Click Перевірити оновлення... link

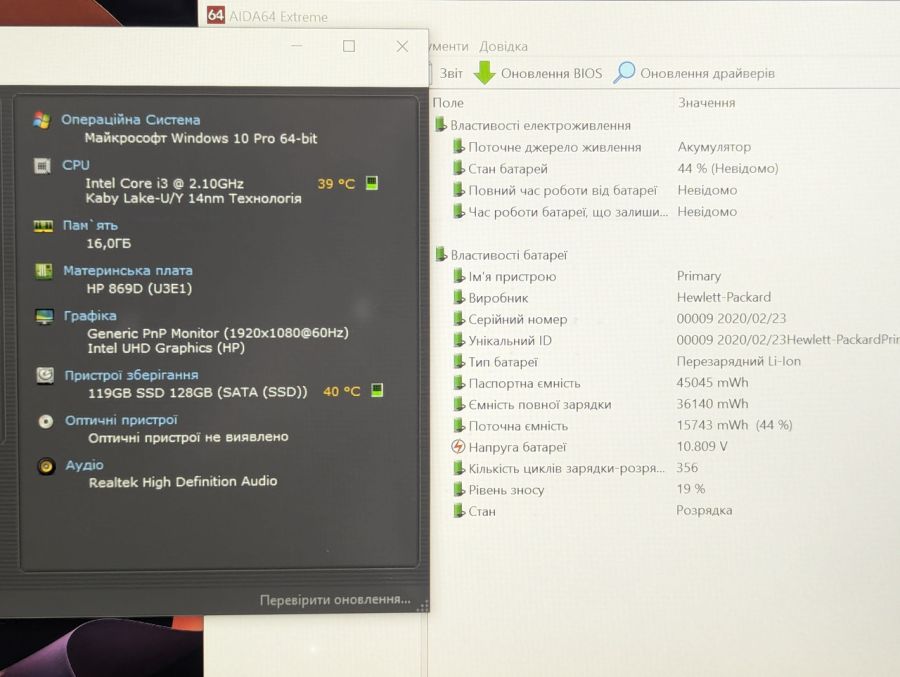(335, 599)
